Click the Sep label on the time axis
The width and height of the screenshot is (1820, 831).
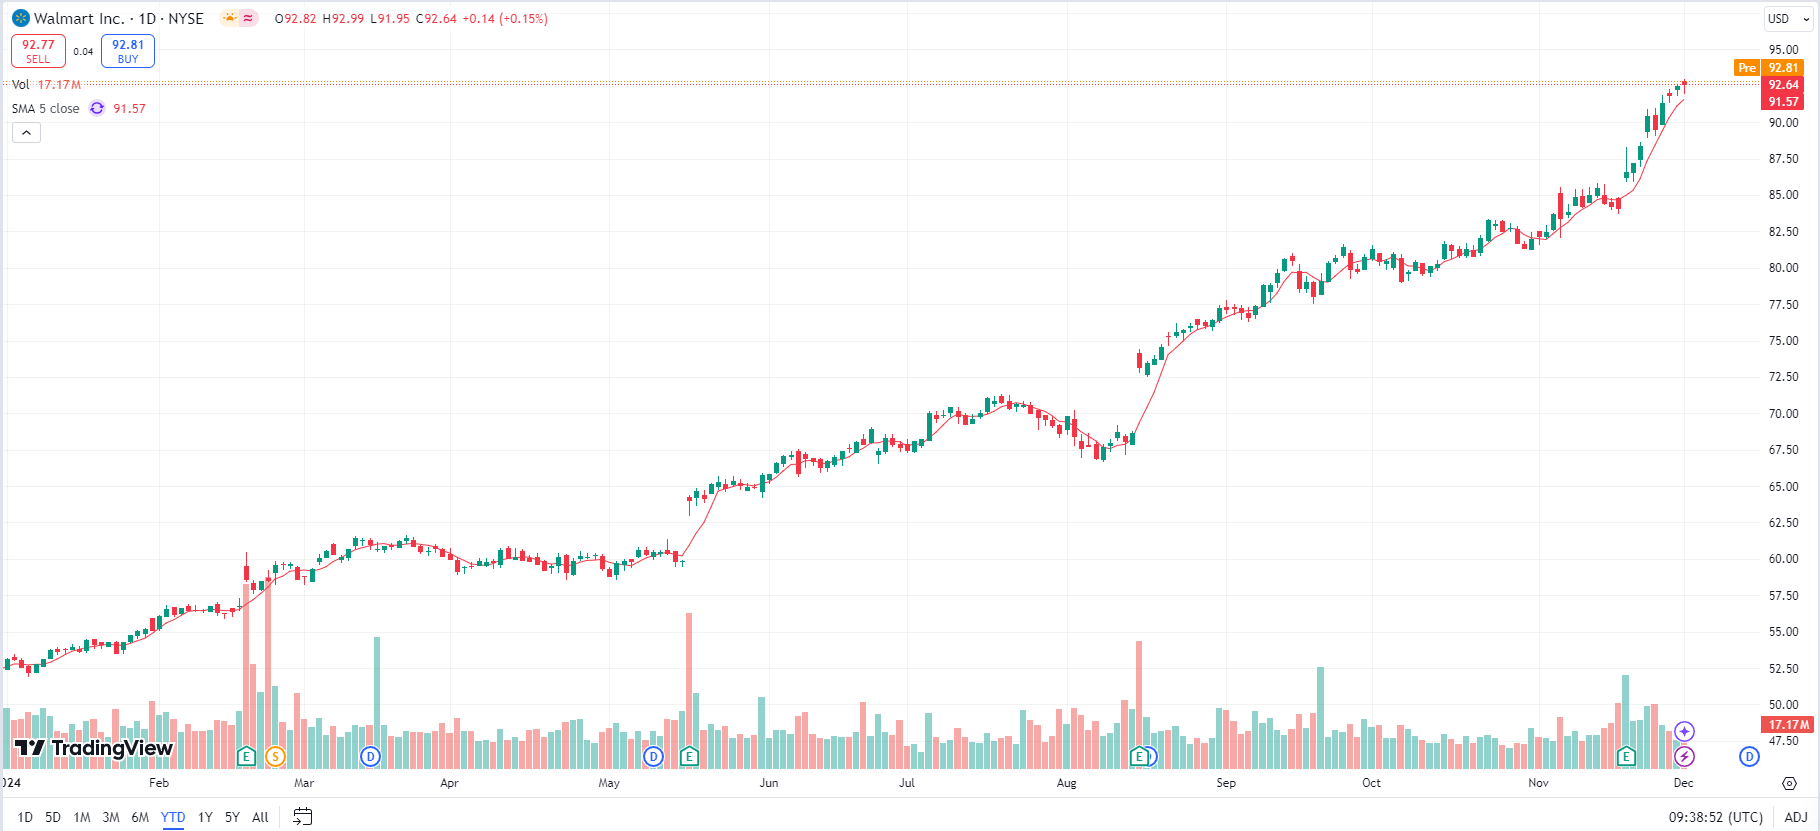click(x=1226, y=783)
